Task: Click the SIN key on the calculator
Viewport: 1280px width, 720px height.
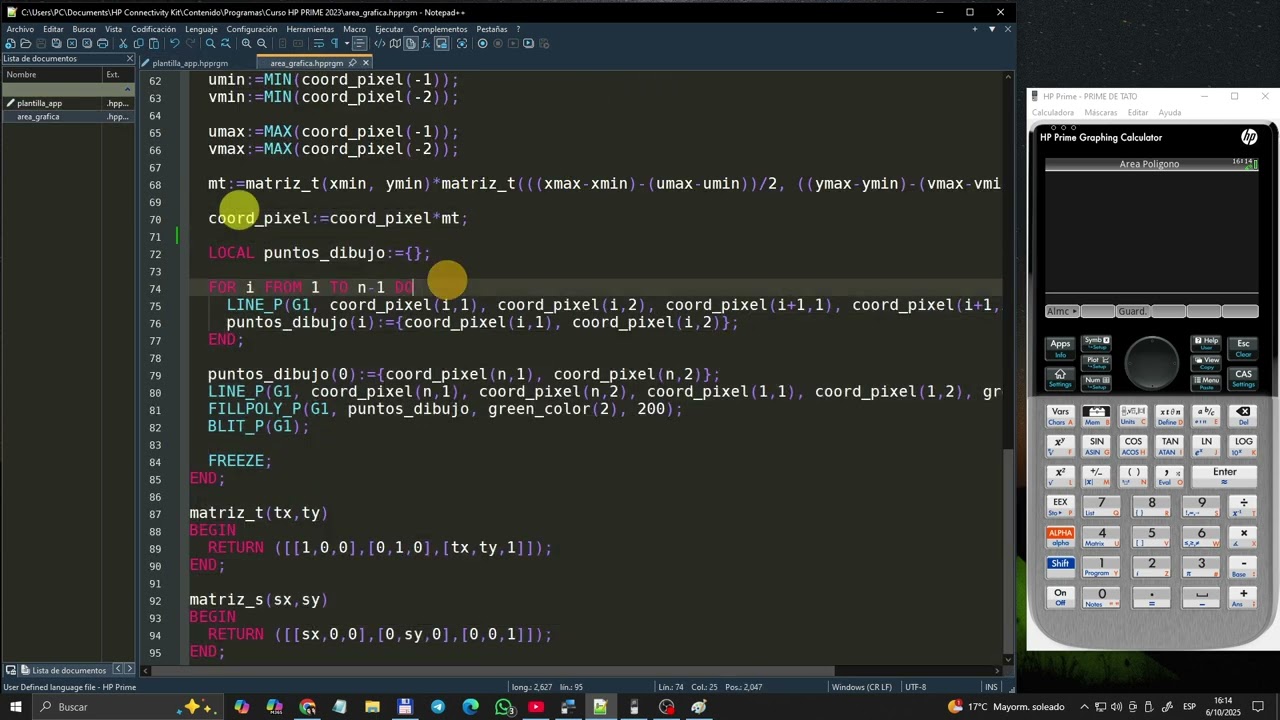Action: (1097, 445)
